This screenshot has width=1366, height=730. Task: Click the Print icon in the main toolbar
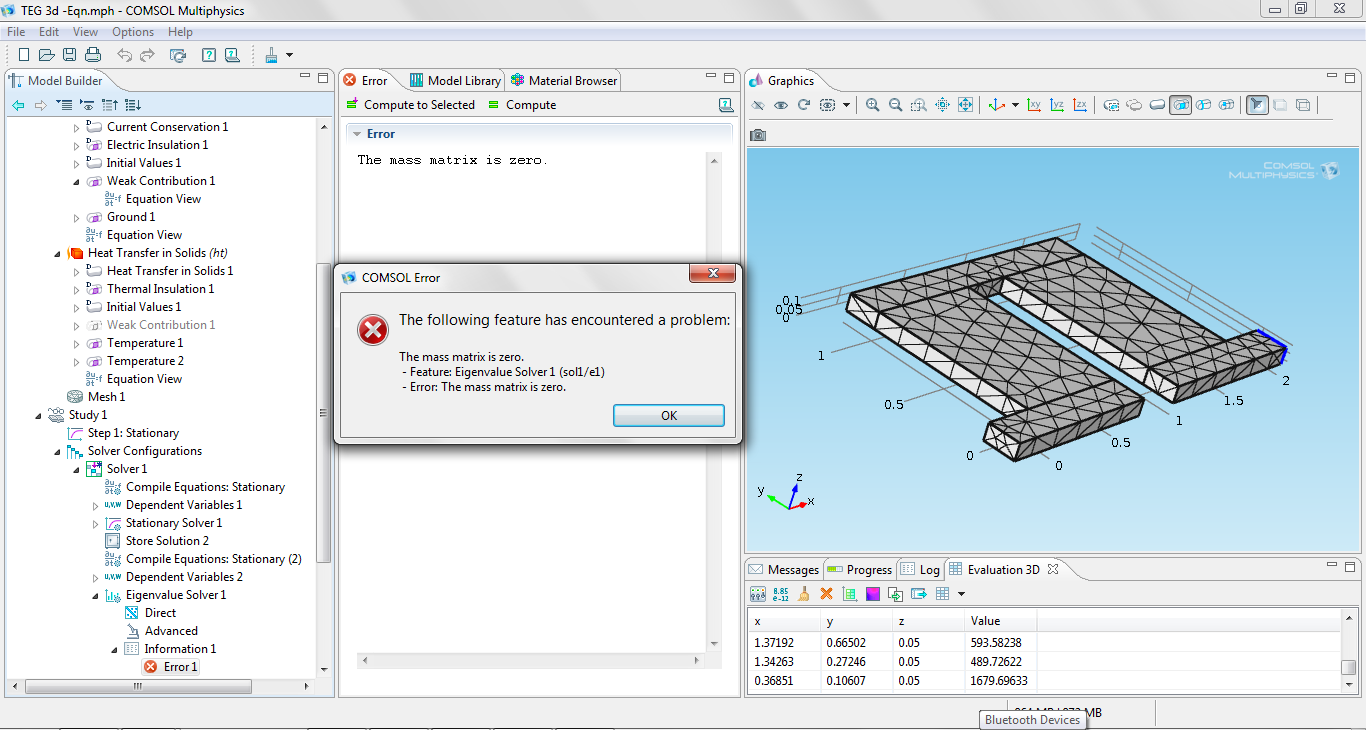[x=93, y=55]
